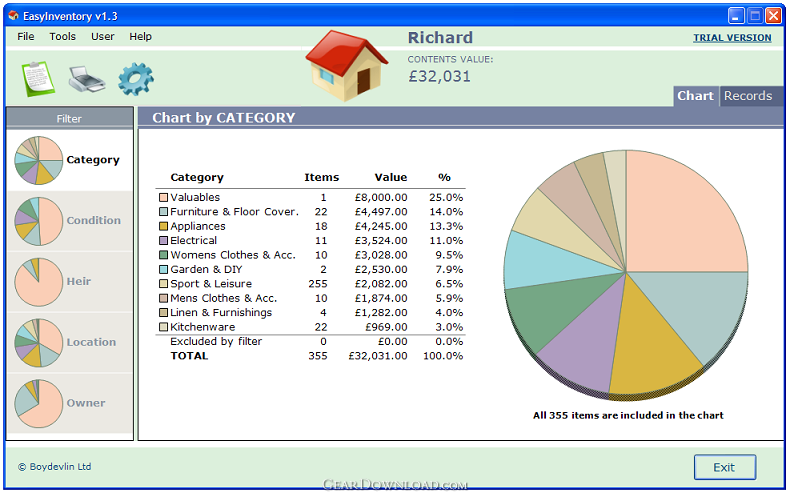Image resolution: width=790 pixels, height=493 pixels.
Task: Select the Condition filter pie chart
Action: point(39,221)
